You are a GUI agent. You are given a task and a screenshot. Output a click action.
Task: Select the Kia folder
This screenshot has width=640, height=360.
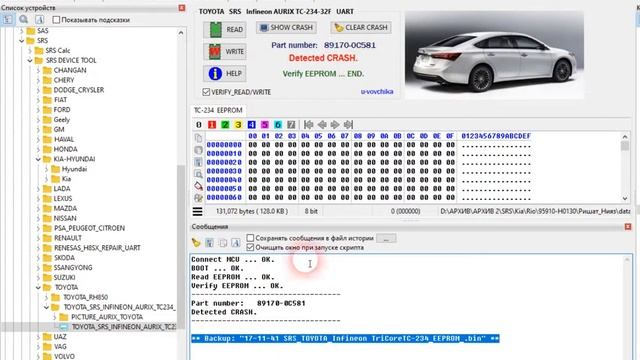[66, 179]
